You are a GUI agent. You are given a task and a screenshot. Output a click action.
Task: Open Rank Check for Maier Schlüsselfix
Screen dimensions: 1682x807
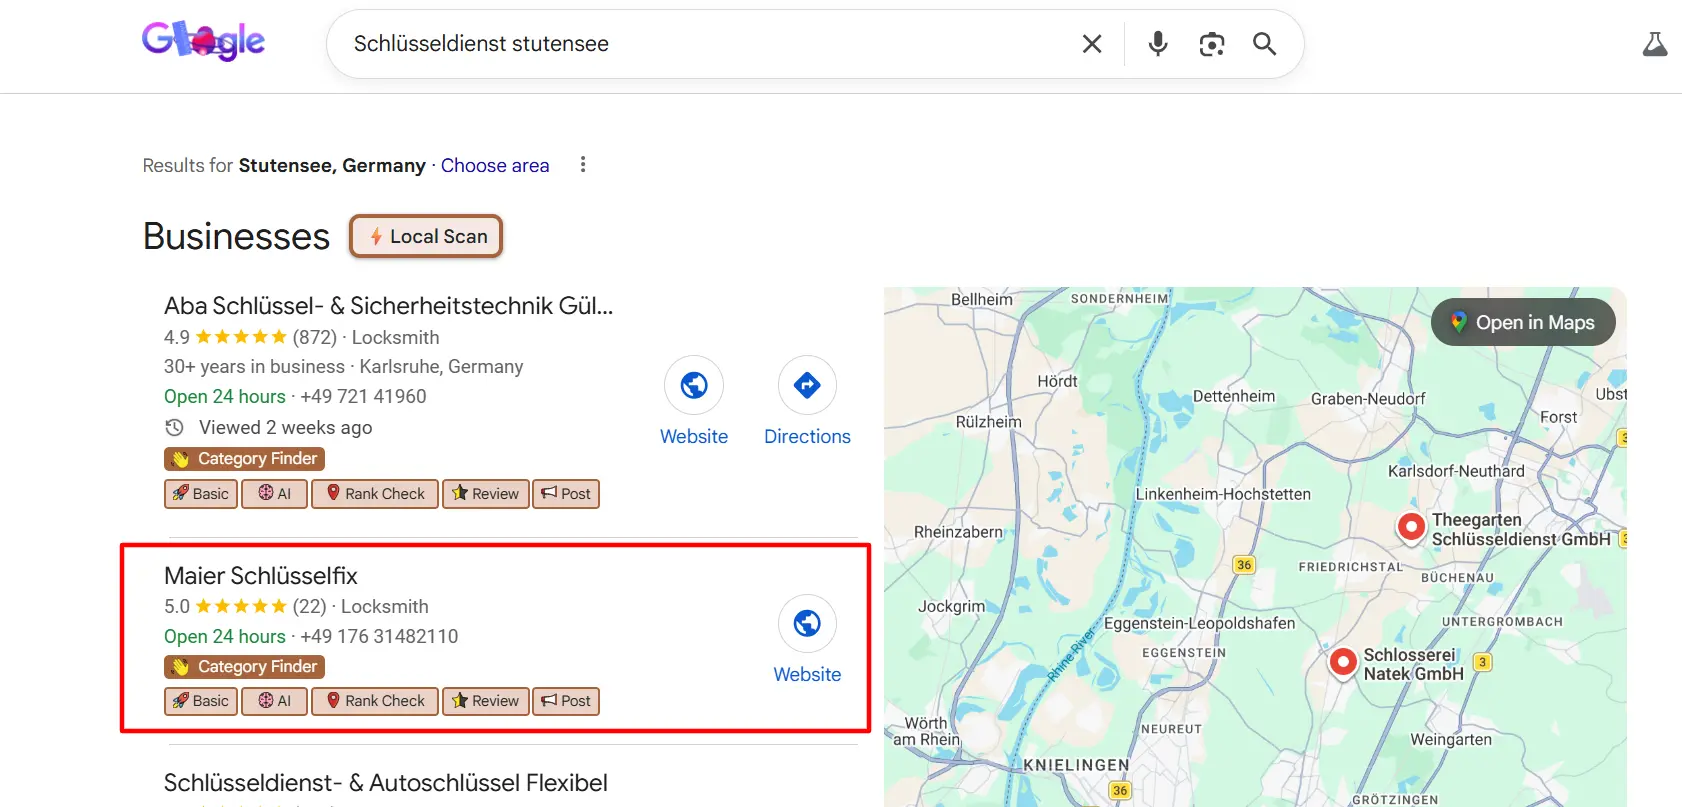pyautogui.click(x=375, y=701)
